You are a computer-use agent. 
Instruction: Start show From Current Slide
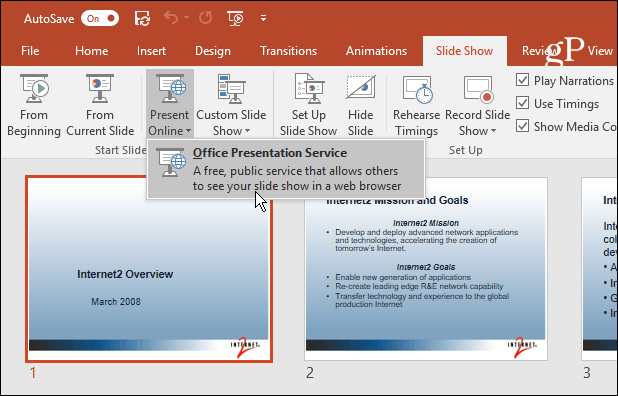tap(100, 105)
